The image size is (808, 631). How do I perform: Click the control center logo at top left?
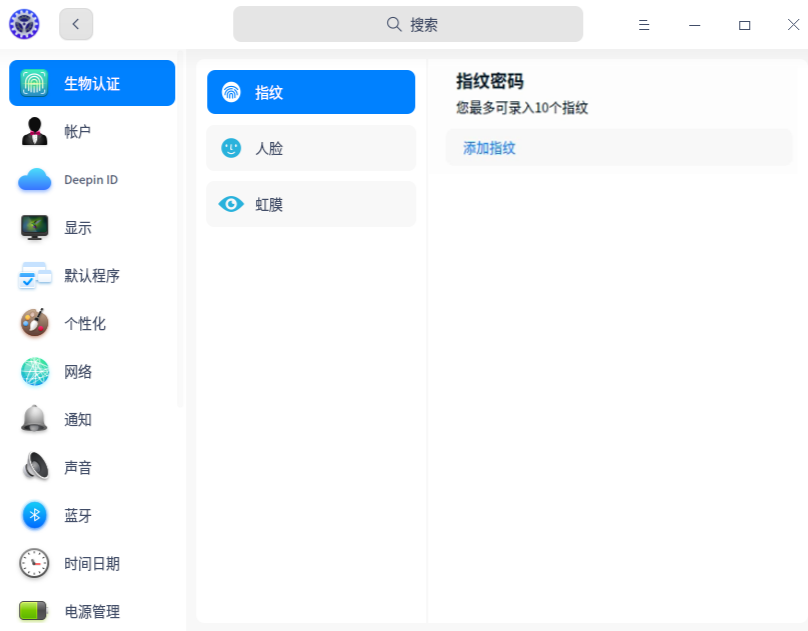[24, 24]
